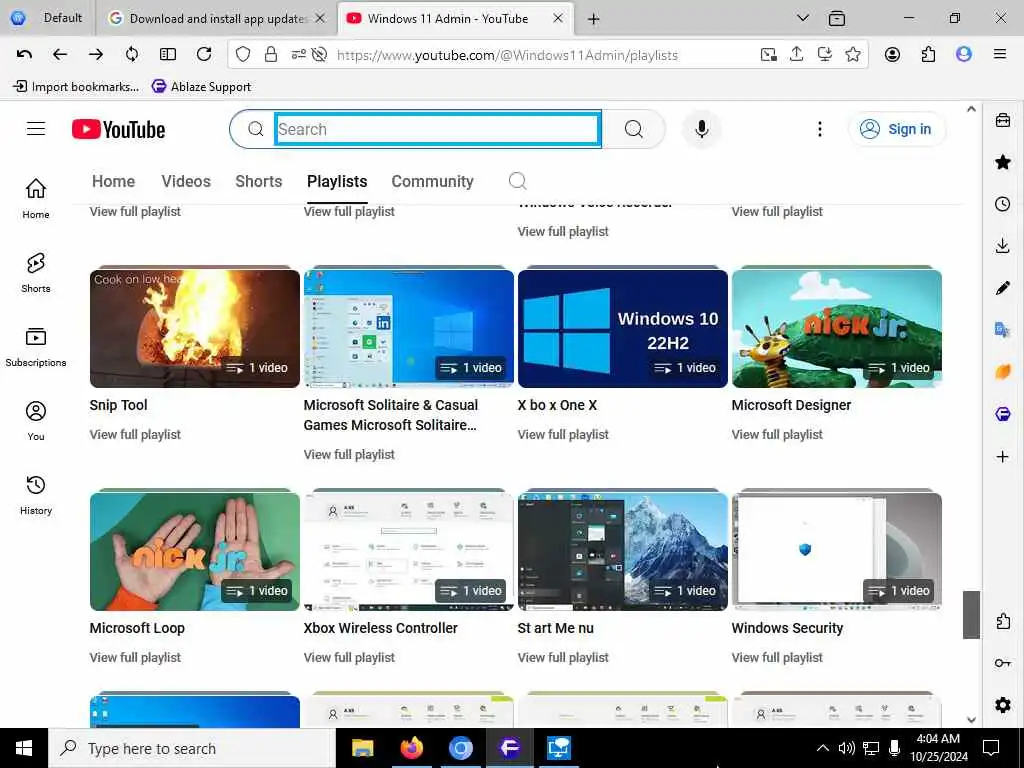Click the browser URL address field
The image size is (1024, 768).
pos(507,55)
